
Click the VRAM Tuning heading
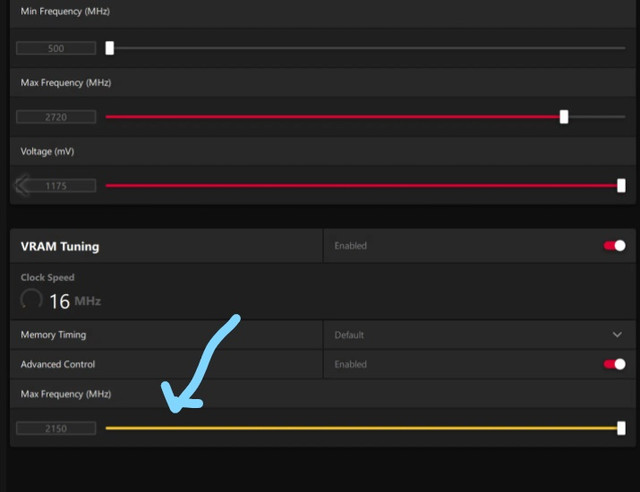coord(60,247)
